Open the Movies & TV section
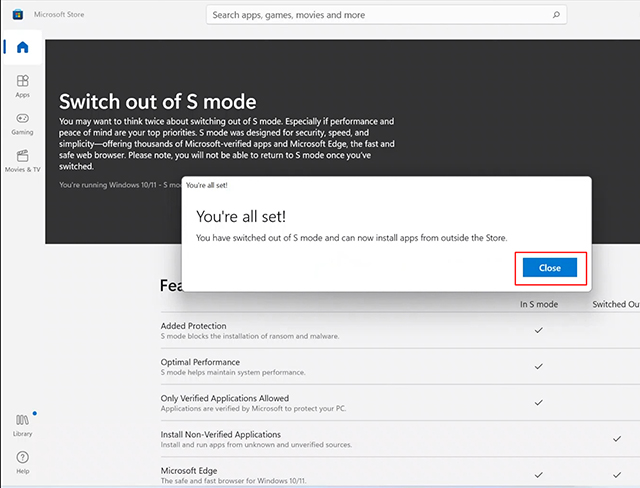The width and height of the screenshot is (640, 488). tap(22, 160)
